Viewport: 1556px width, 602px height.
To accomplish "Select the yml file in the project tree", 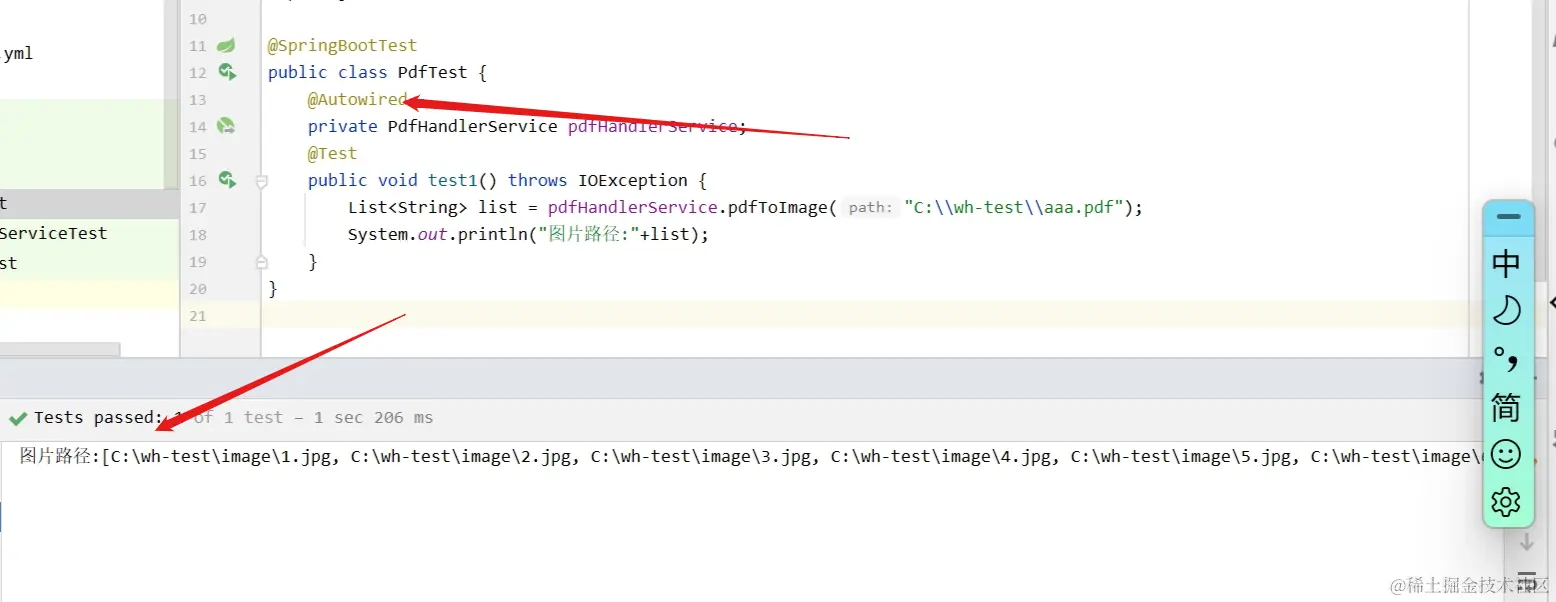I will click(x=18, y=54).
